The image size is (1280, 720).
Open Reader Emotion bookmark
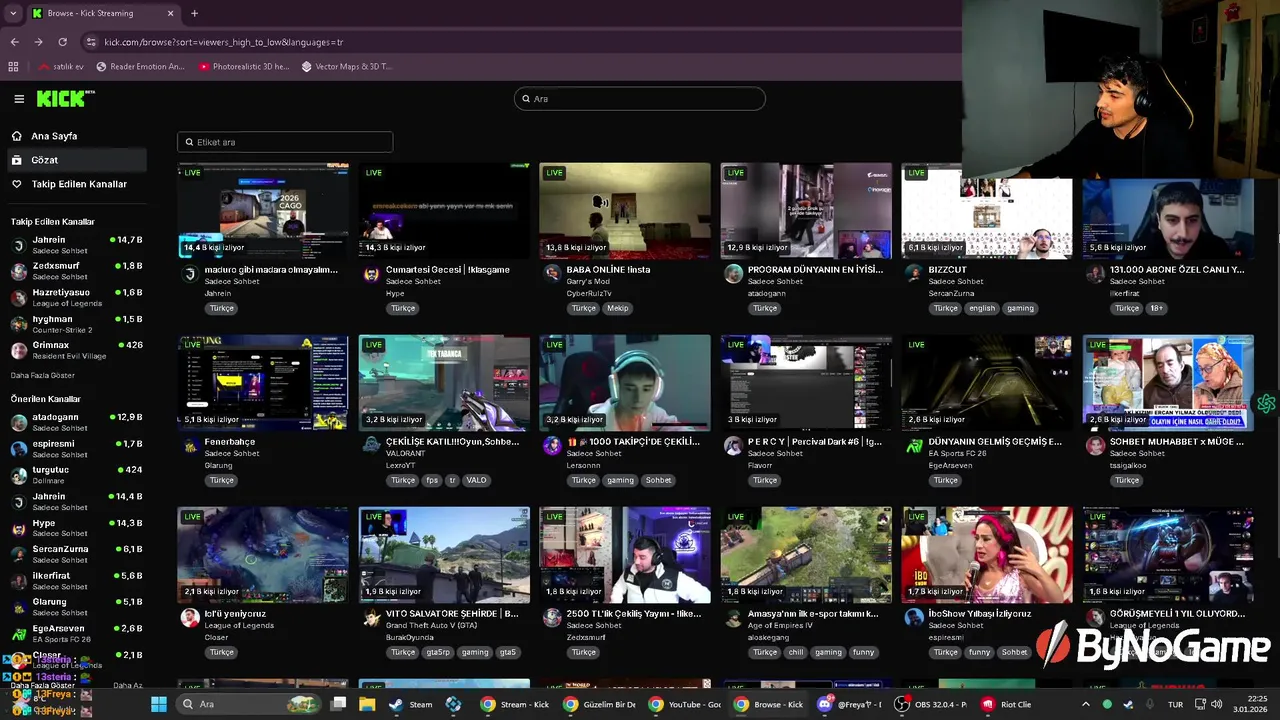click(141, 67)
